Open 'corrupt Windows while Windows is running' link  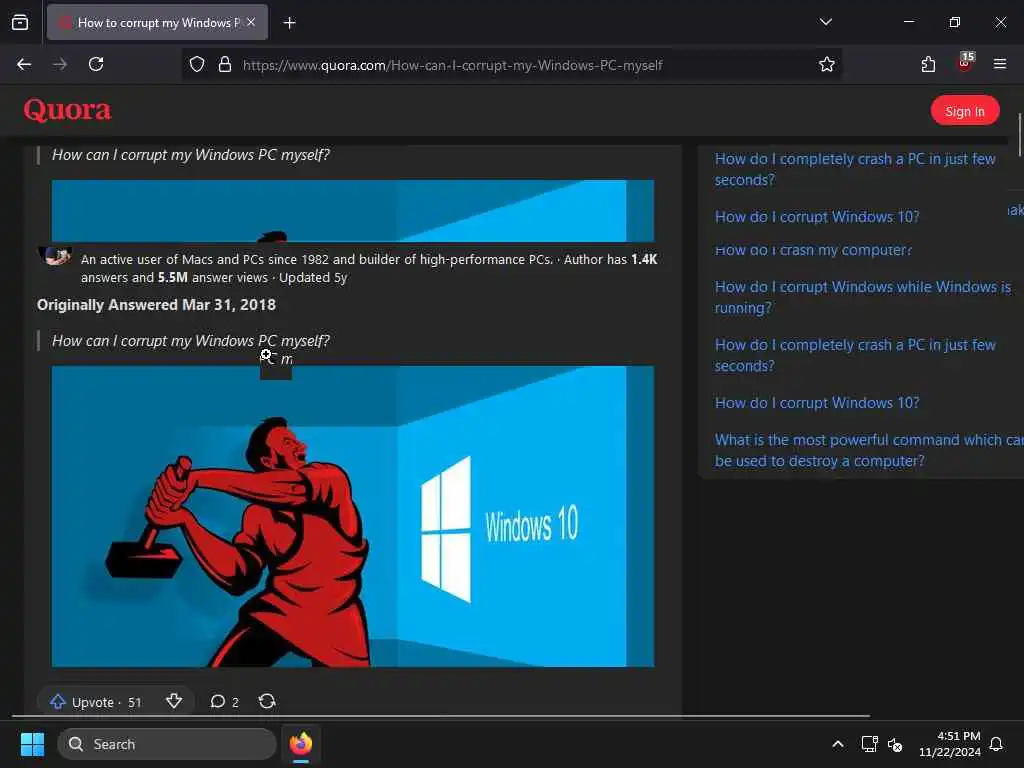pos(862,297)
